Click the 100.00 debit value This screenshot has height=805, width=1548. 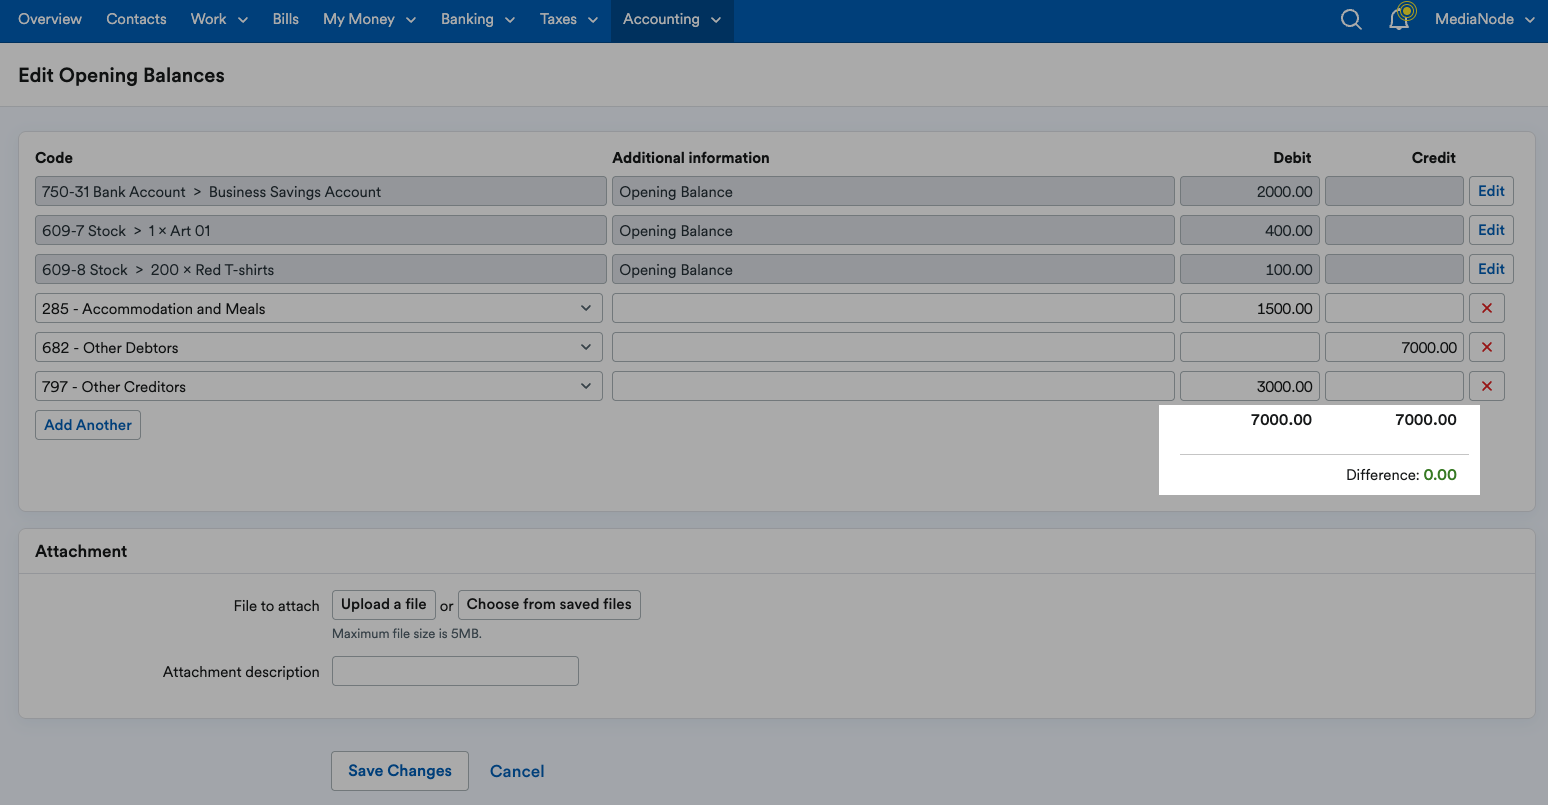pyautogui.click(x=1250, y=269)
